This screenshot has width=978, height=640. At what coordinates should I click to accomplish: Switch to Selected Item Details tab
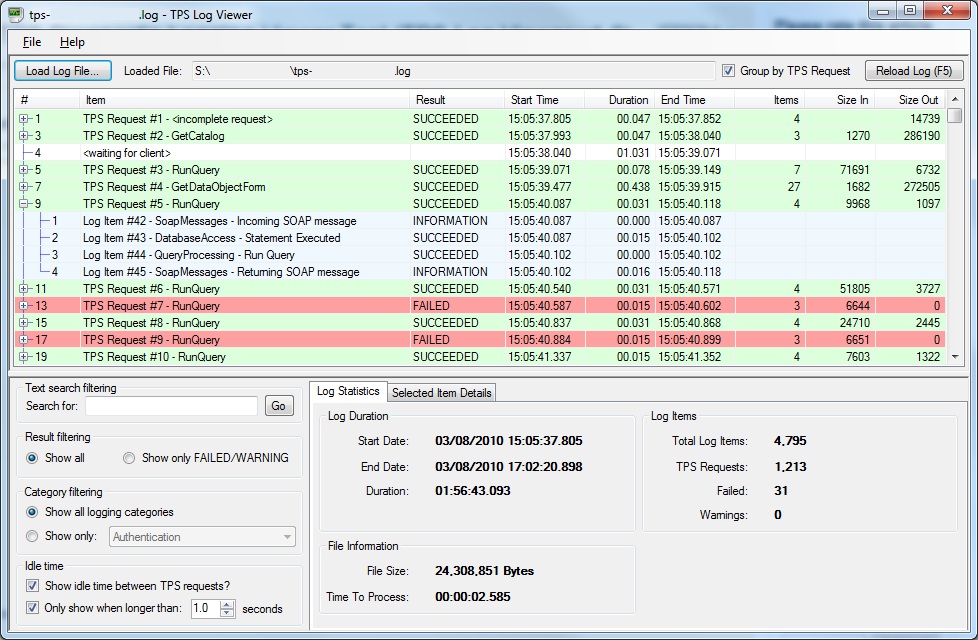pos(441,393)
